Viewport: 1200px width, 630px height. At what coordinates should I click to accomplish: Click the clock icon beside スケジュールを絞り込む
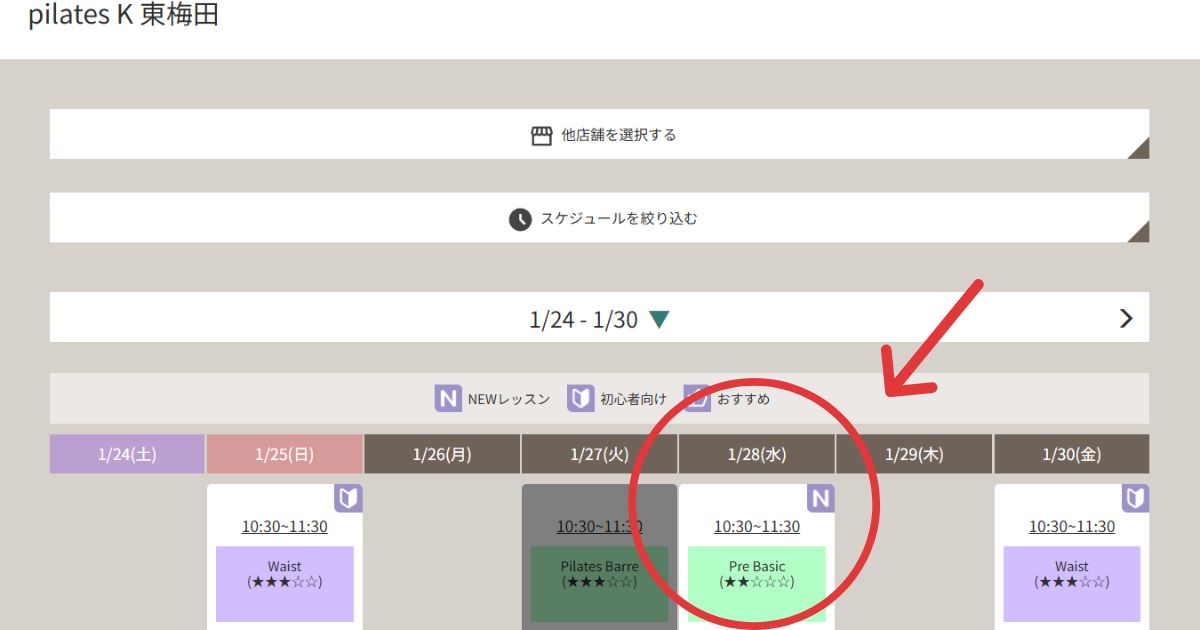(x=520, y=219)
